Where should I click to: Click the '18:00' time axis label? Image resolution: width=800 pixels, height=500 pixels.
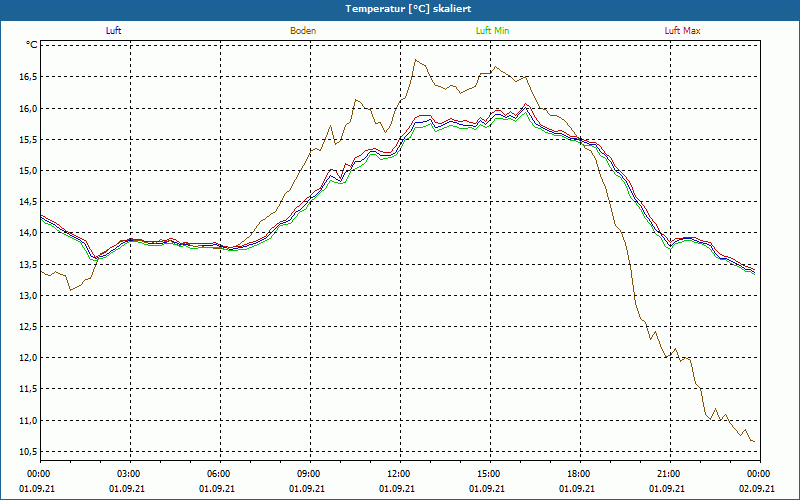[x=580, y=474]
